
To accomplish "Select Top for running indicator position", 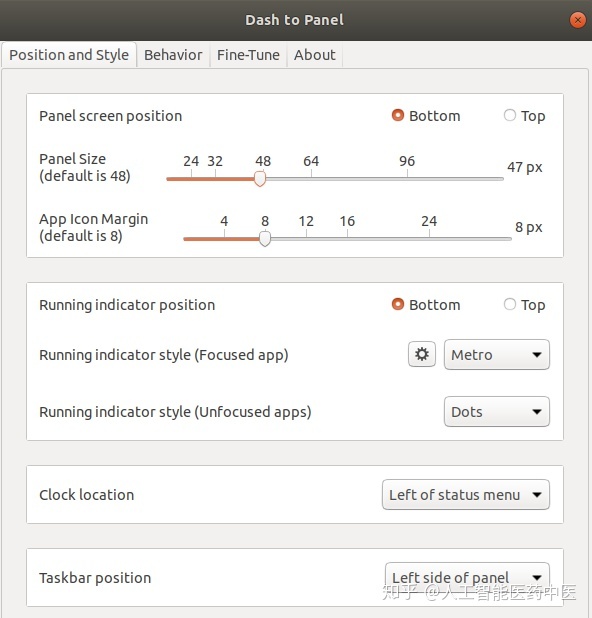I will [x=524, y=305].
